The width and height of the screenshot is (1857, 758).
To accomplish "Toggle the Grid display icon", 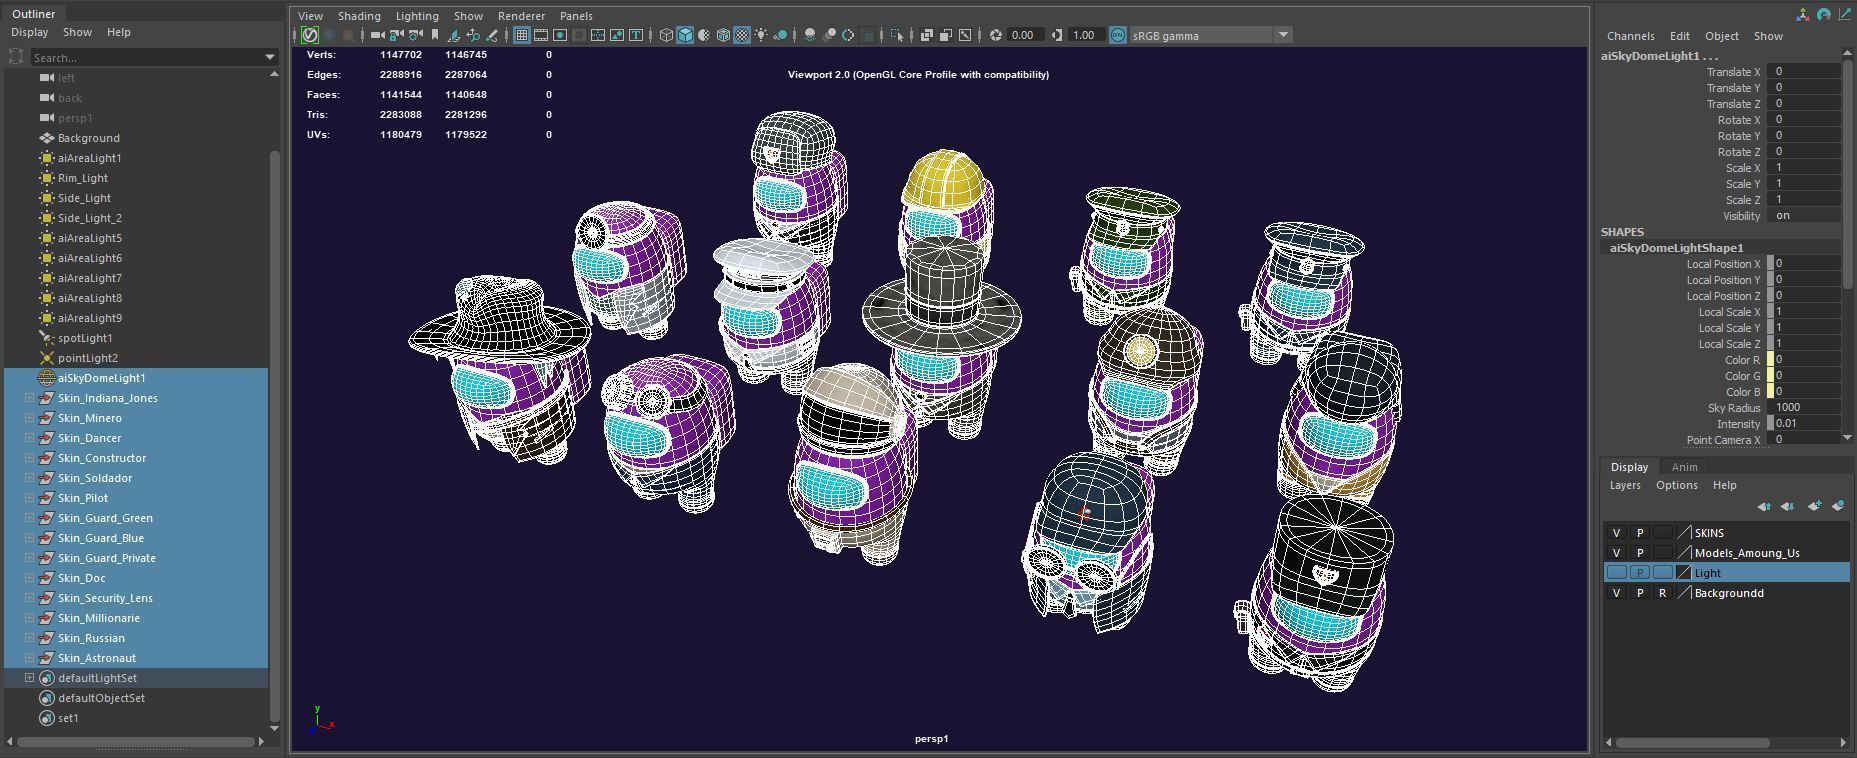I will coord(522,35).
